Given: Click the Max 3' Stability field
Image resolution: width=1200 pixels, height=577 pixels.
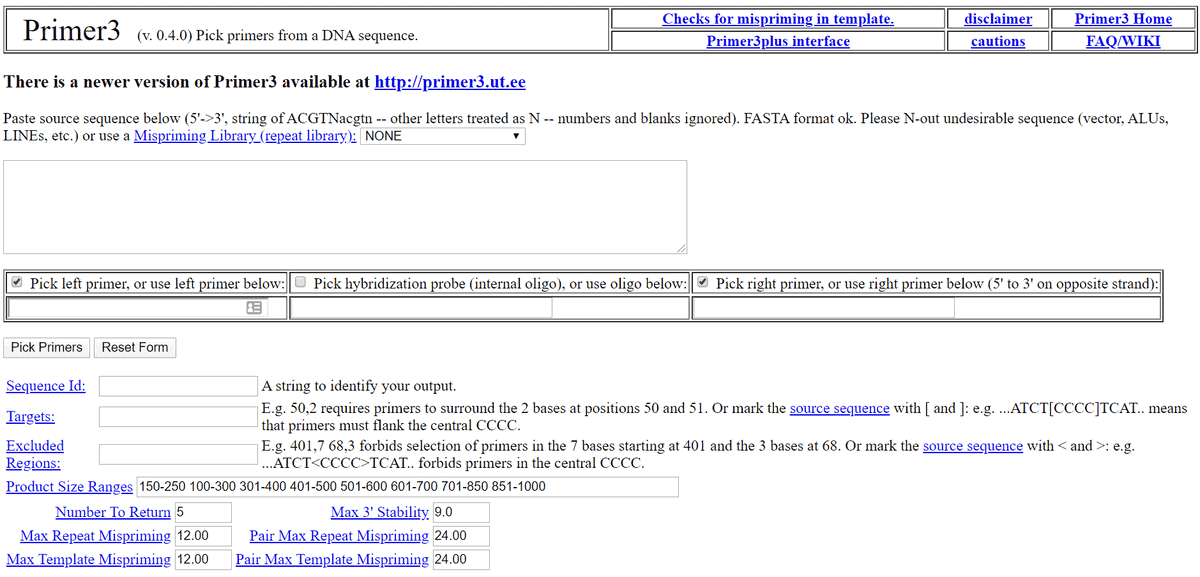Looking at the screenshot, I should click(461, 512).
